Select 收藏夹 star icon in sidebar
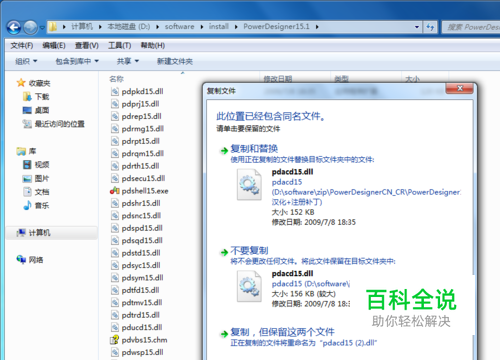The height and width of the screenshot is (360, 500). [21, 83]
